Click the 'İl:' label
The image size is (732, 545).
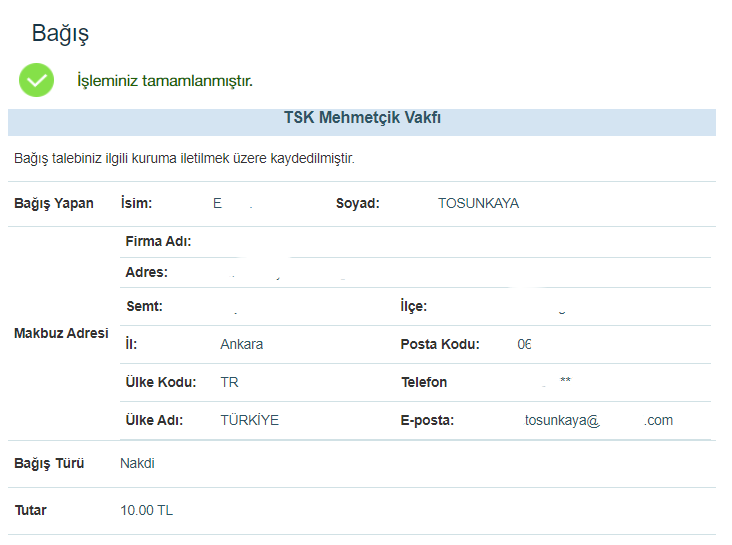(131, 344)
